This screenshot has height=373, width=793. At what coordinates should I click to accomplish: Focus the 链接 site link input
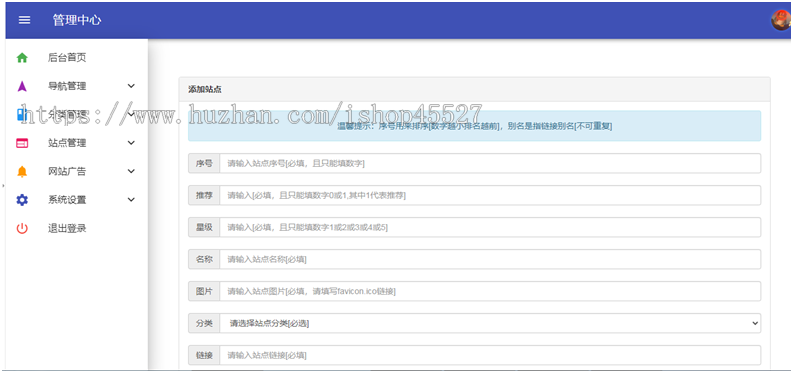pos(490,355)
